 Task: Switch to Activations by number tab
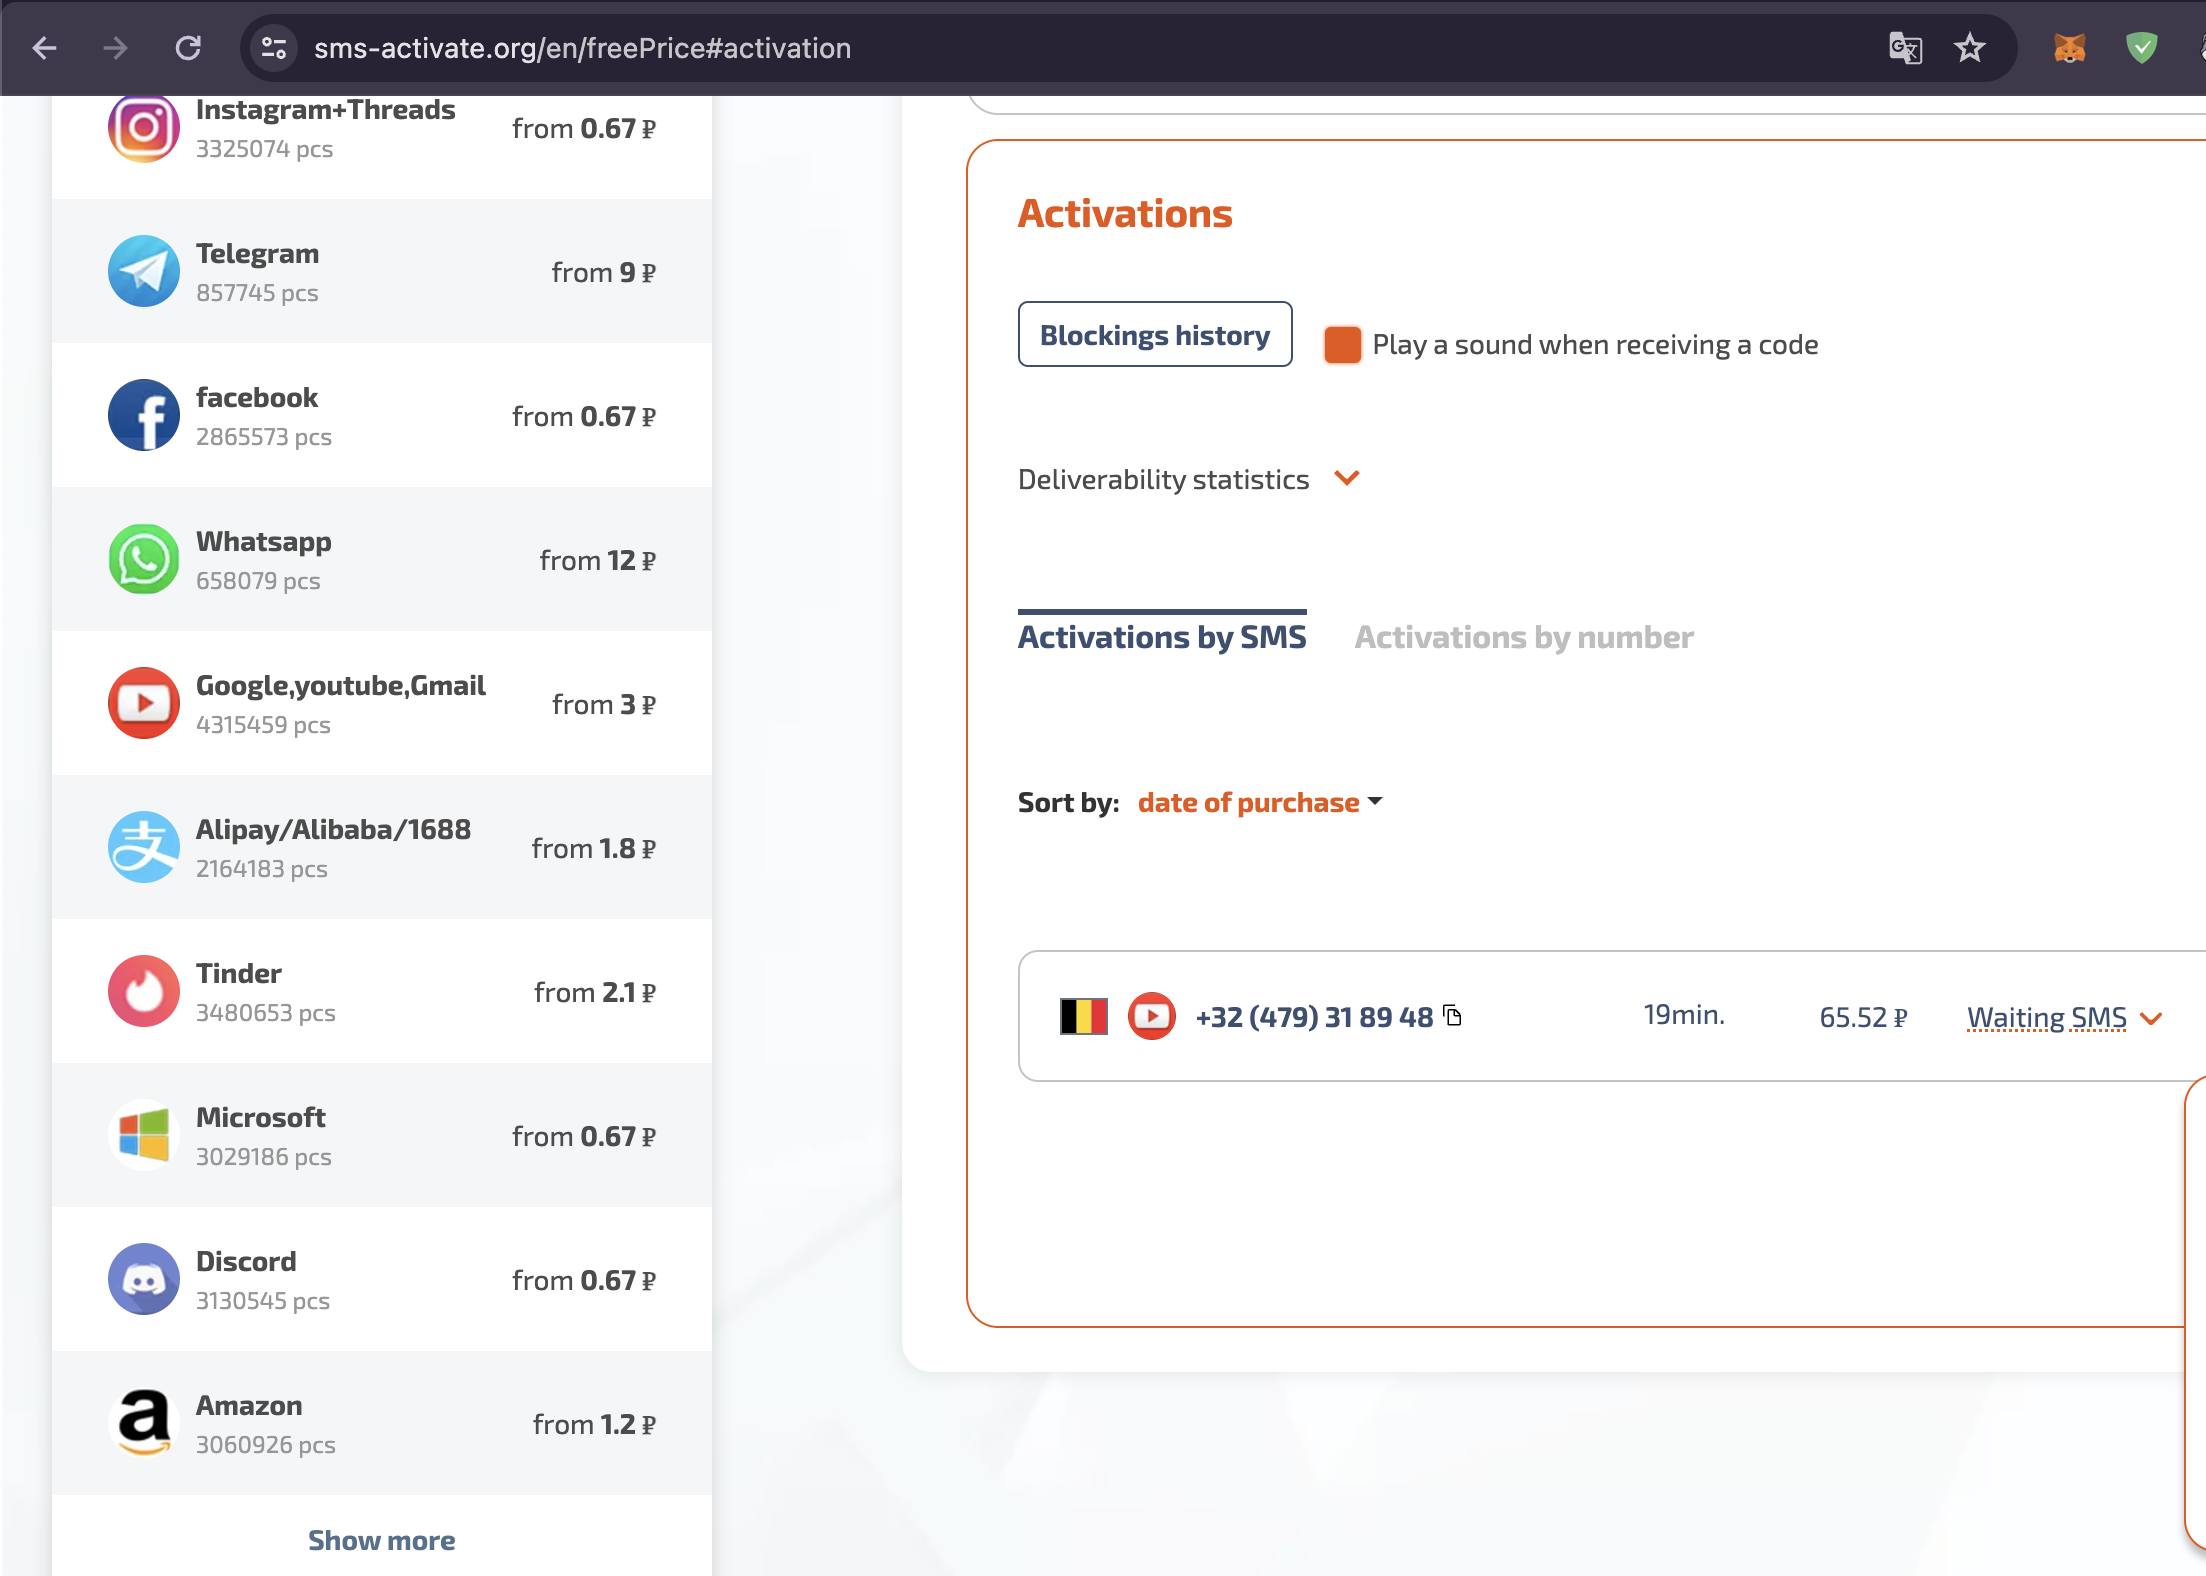[1523, 637]
